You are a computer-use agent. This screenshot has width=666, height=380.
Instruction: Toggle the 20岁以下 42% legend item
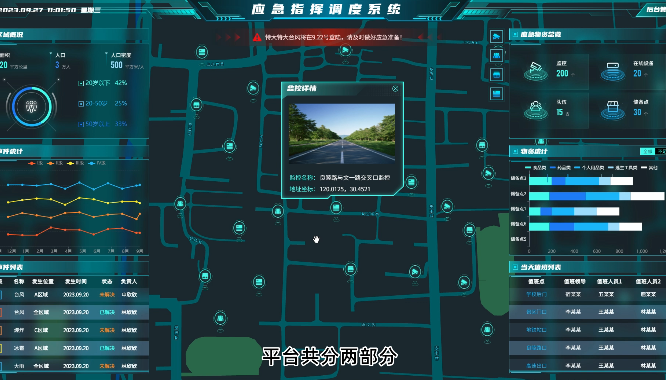click(102, 83)
